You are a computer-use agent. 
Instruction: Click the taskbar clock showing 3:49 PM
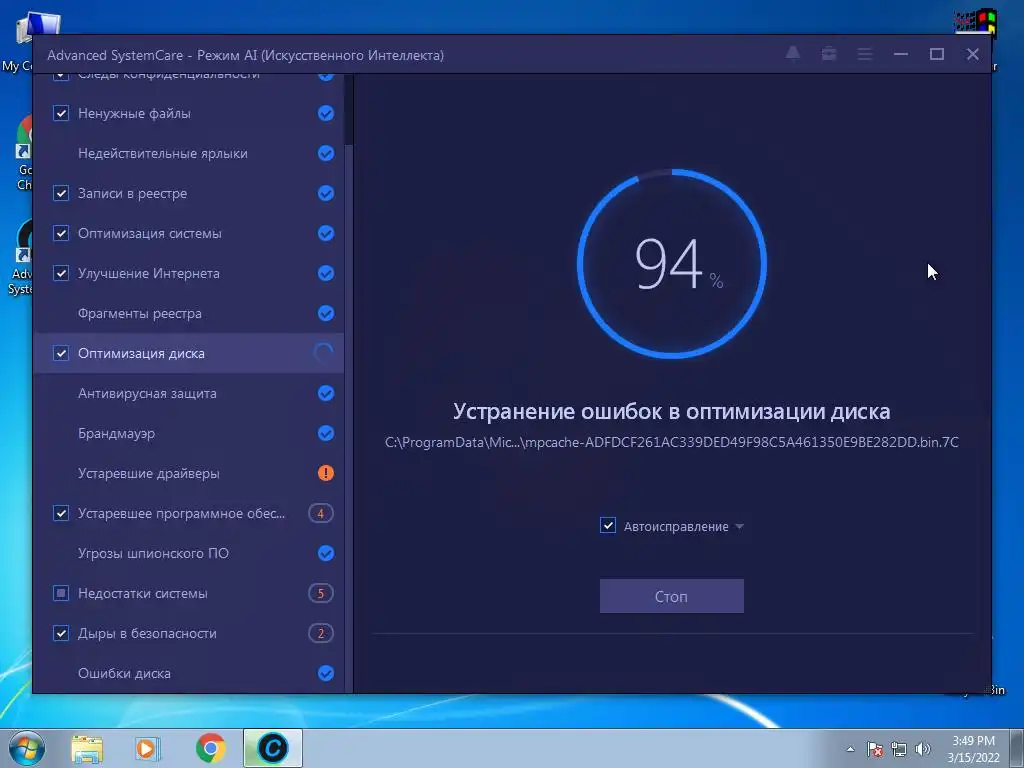point(973,749)
